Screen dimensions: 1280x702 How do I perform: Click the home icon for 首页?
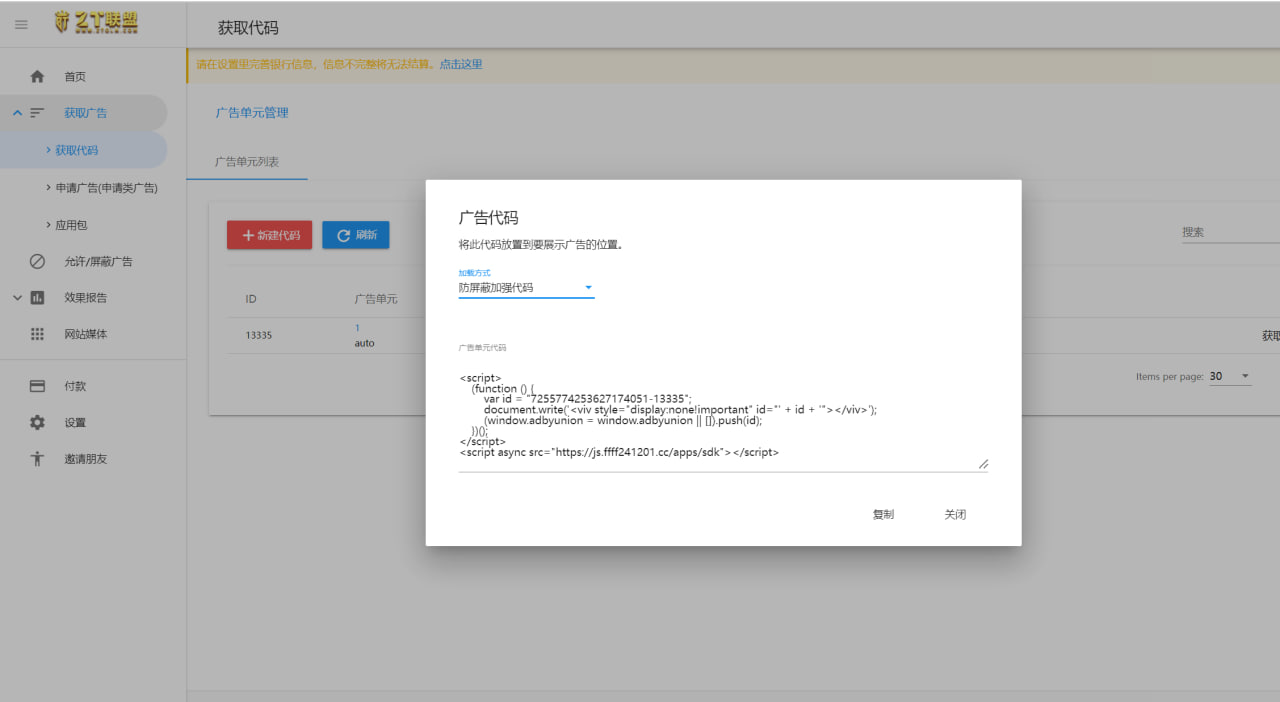(37, 76)
